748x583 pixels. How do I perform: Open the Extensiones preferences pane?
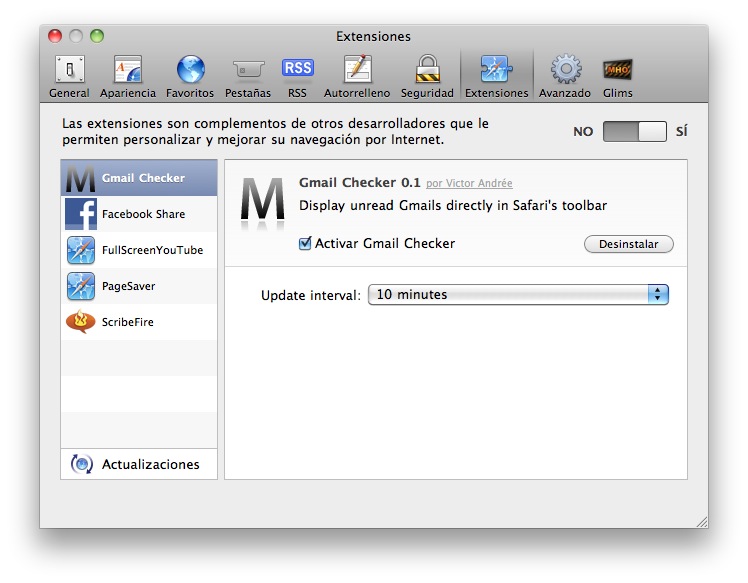tap(497, 76)
